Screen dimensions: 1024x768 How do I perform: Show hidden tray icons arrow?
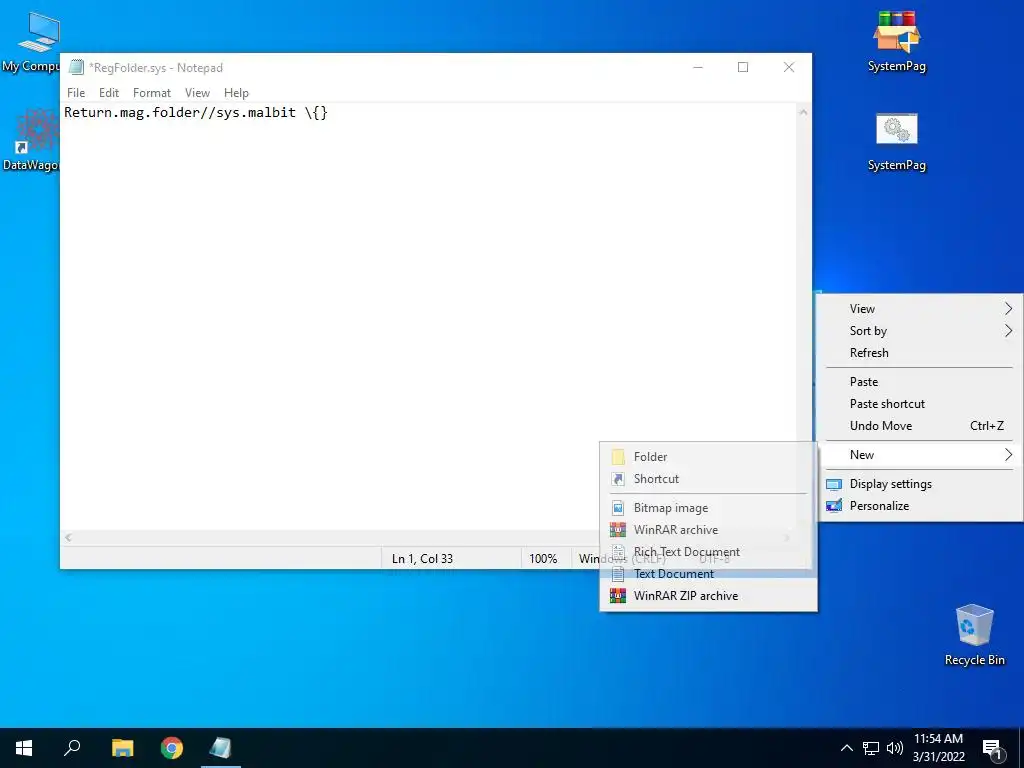(x=846, y=748)
